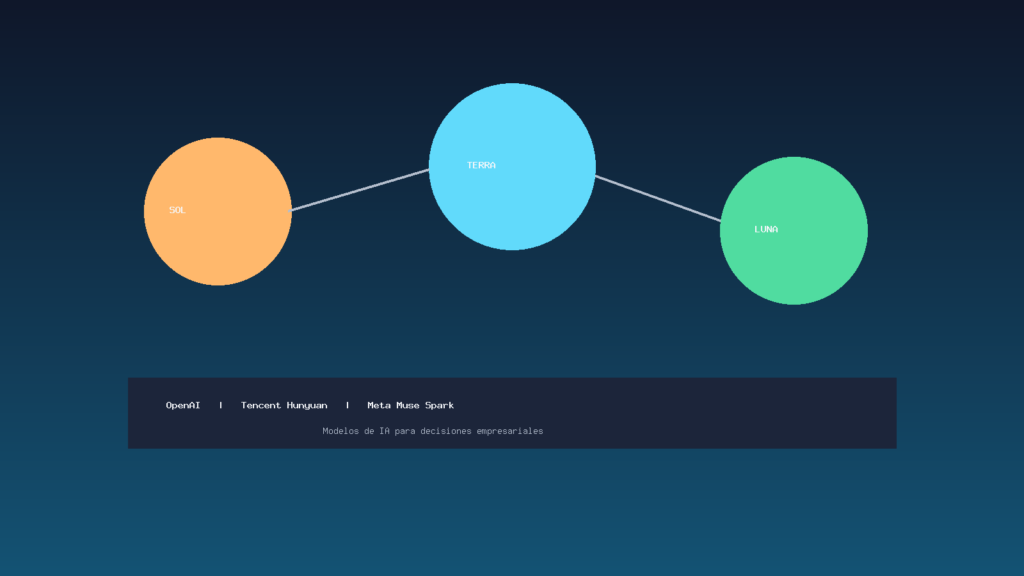The image size is (1024, 576).
Task: Click the separator after OpenAI
Action: [x=221, y=405]
